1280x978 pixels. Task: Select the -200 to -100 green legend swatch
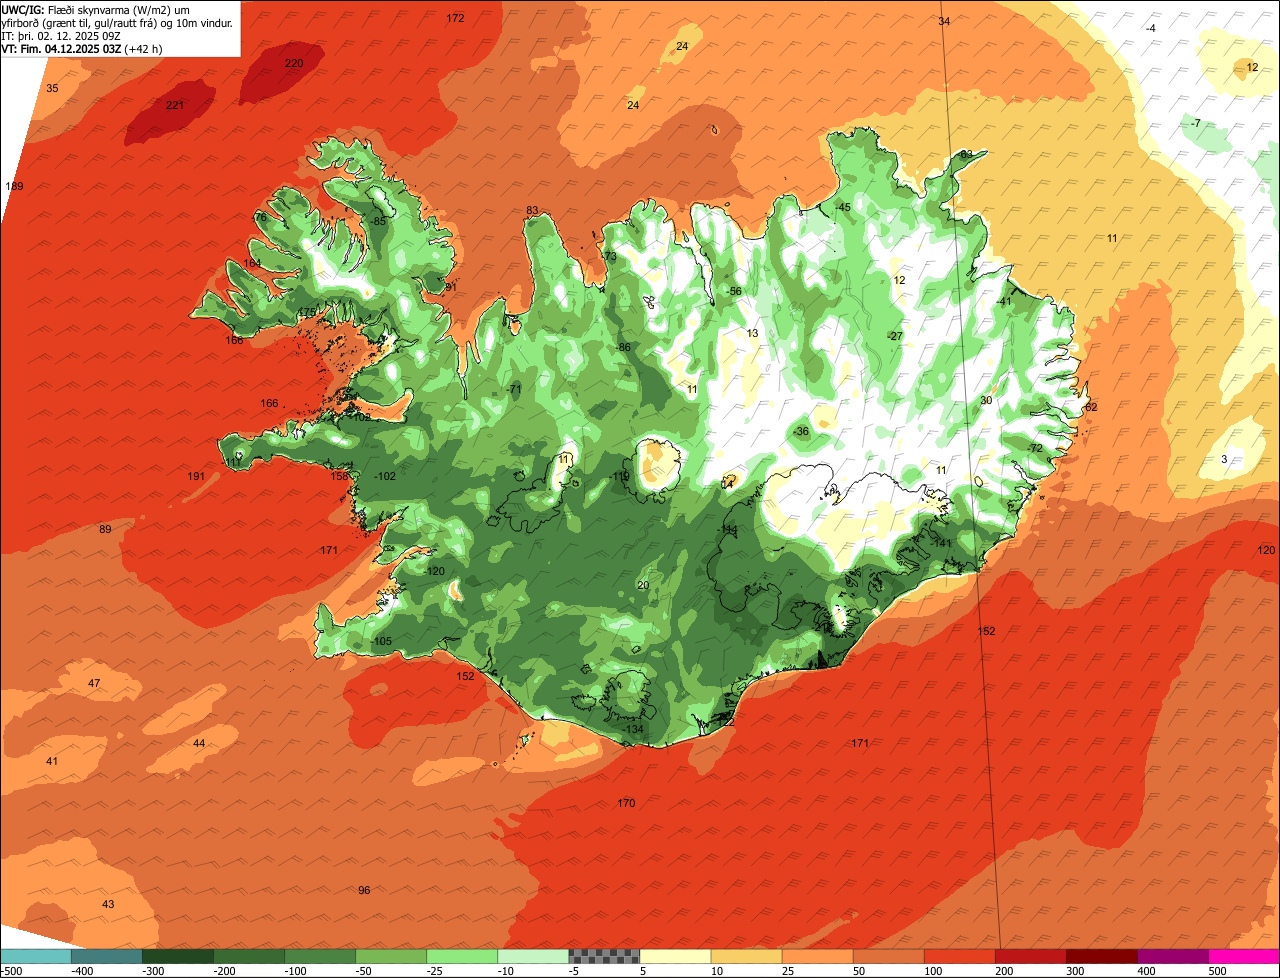[249, 956]
